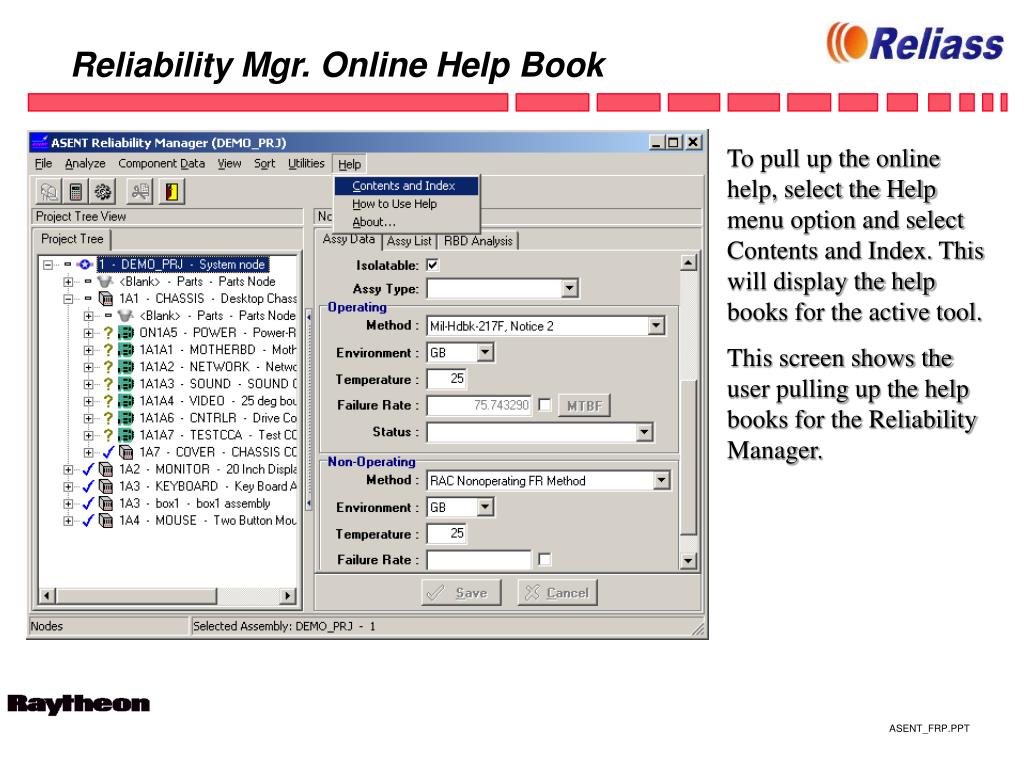Click the assembly icon beside 1A4 MOUSE

click(x=106, y=520)
